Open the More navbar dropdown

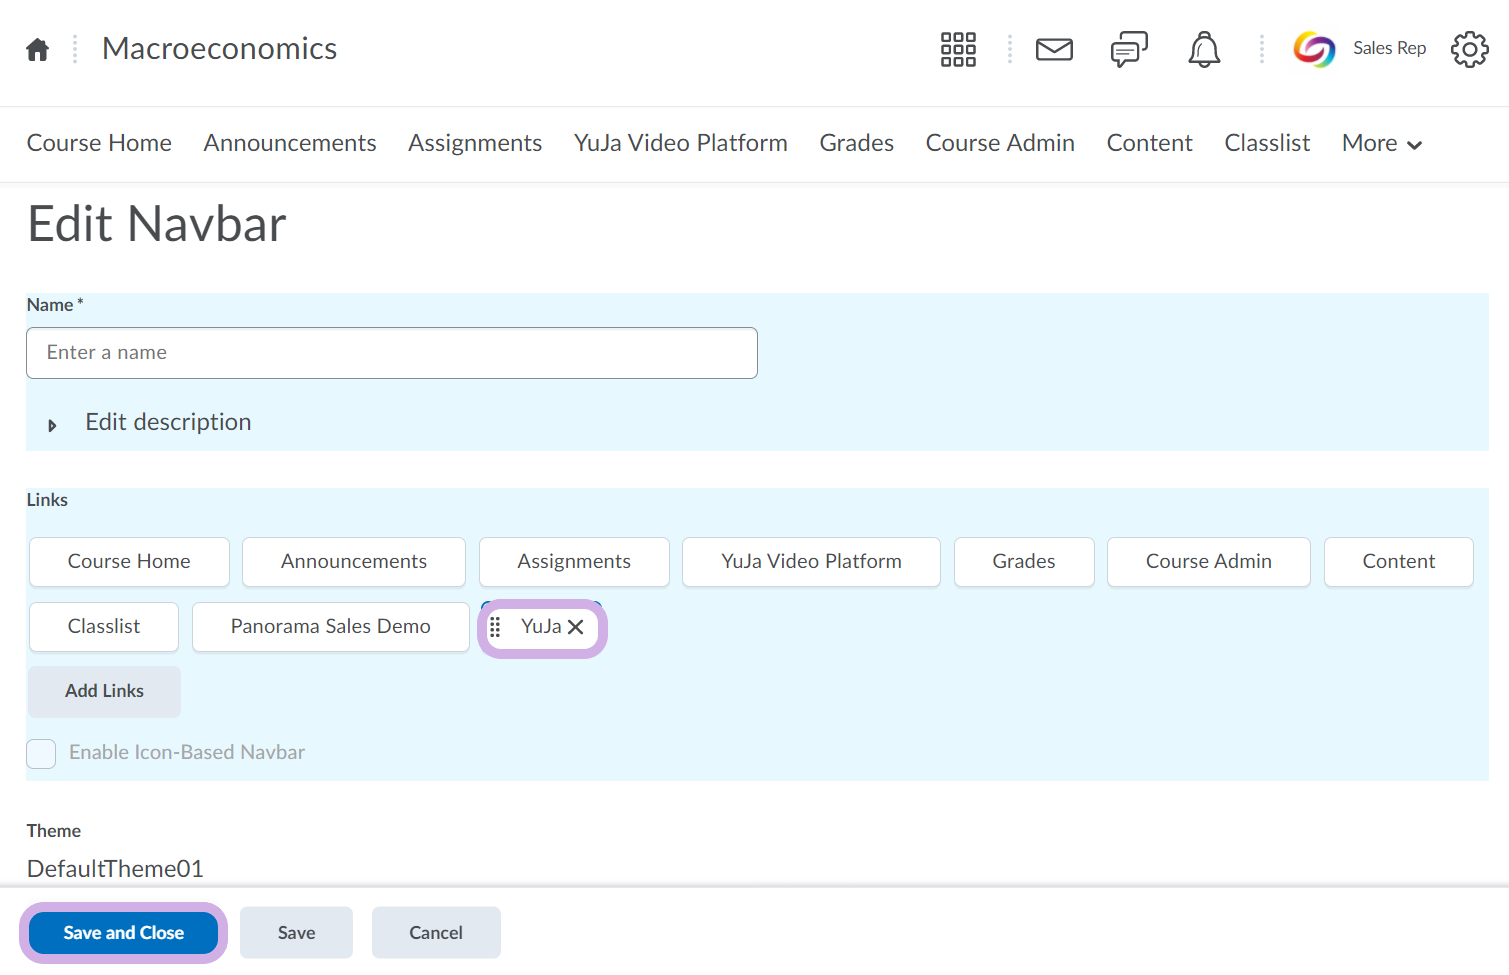(1381, 144)
